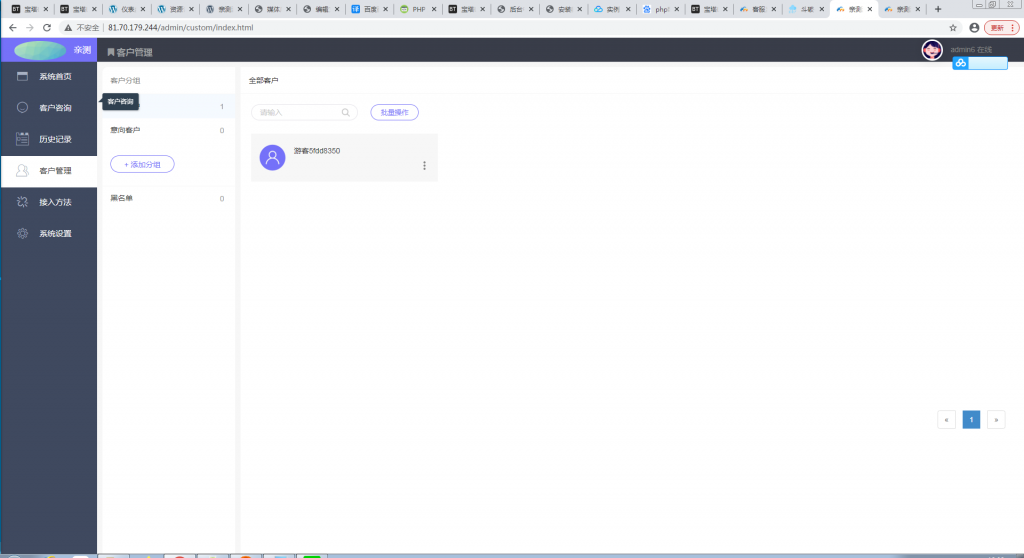Click the 添加分组 button
Viewport: 1024px width, 558px height.
click(142, 164)
